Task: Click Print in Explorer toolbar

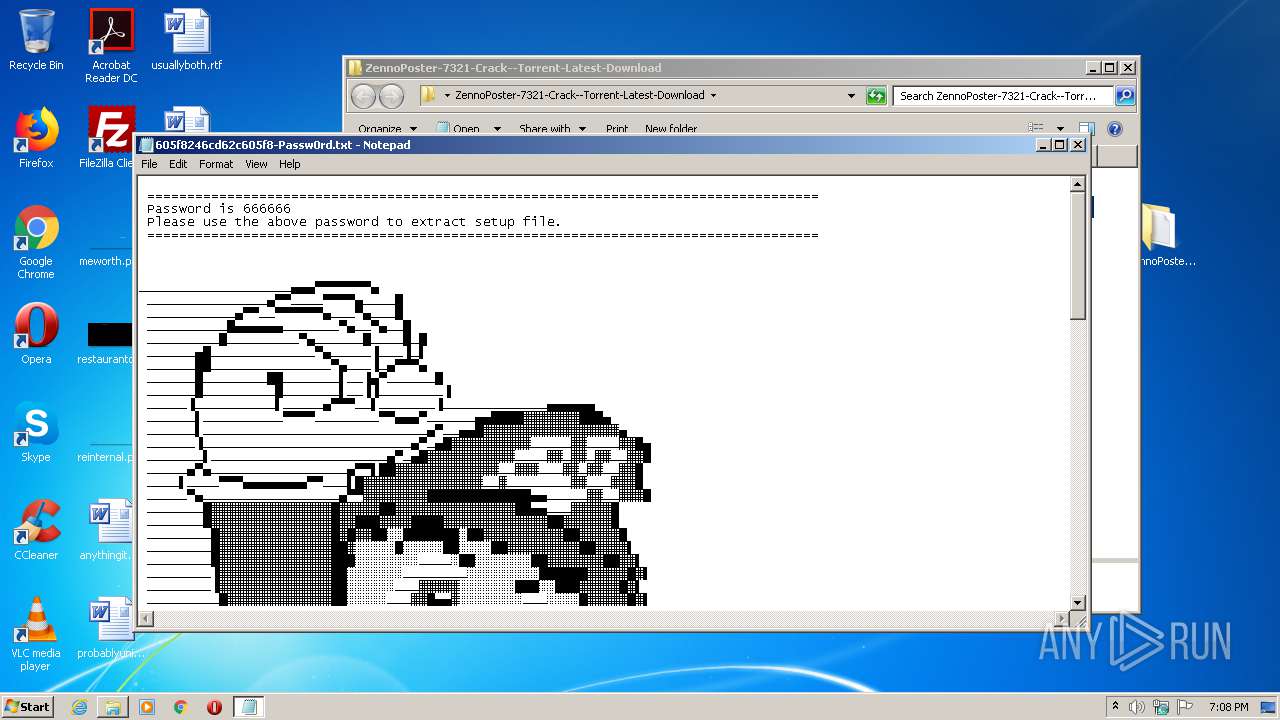Action: pyautogui.click(x=617, y=129)
